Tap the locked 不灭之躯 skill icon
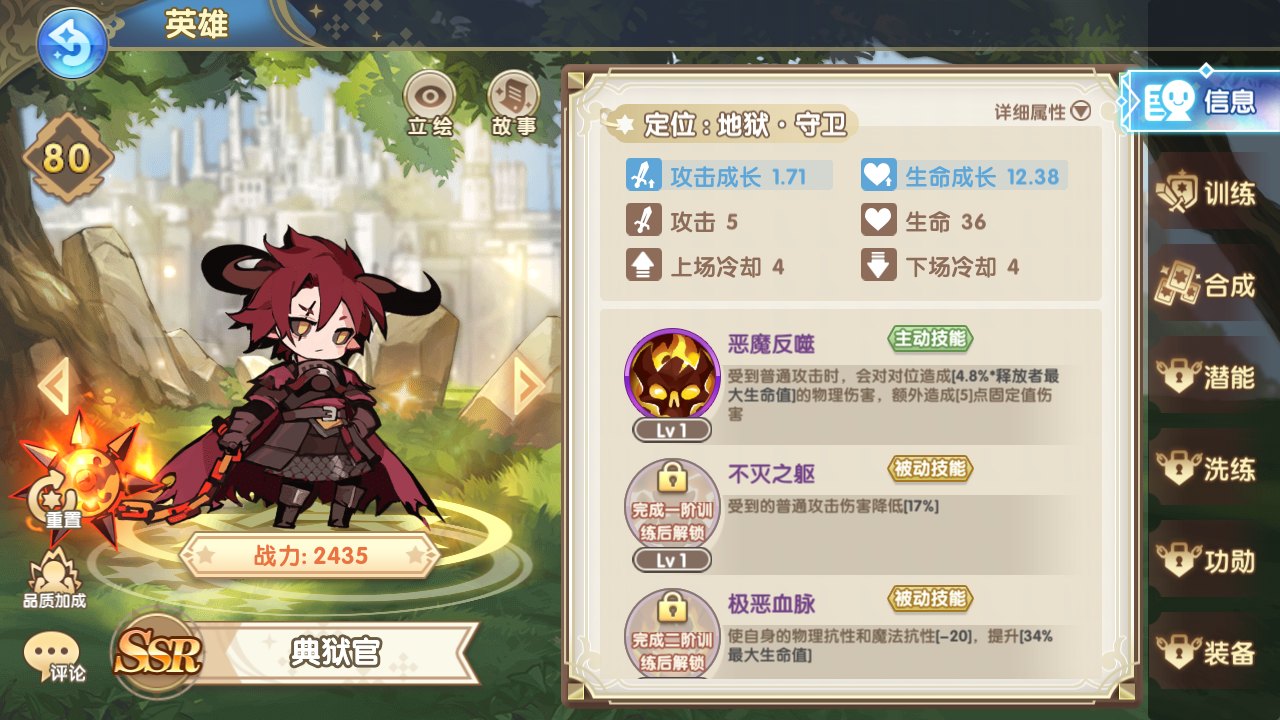The image size is (1280, 720). pos(672,507)
